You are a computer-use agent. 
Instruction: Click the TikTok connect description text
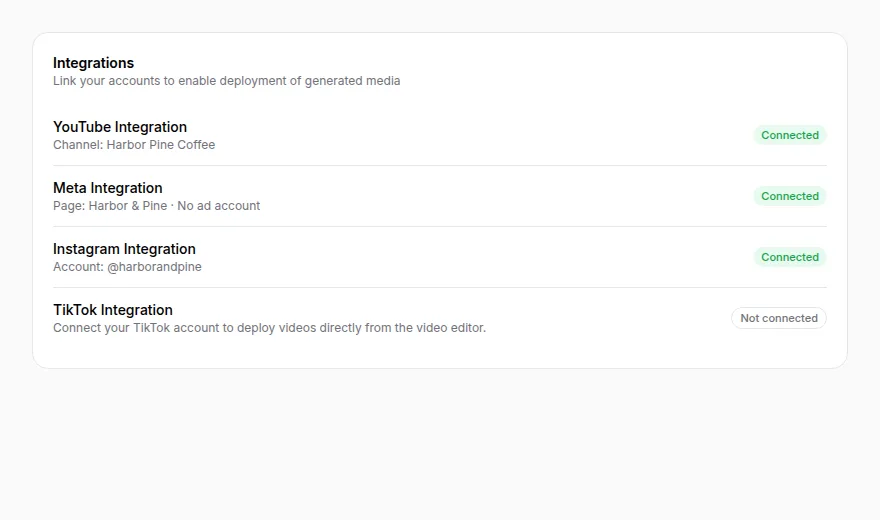(x=269, y=328)
